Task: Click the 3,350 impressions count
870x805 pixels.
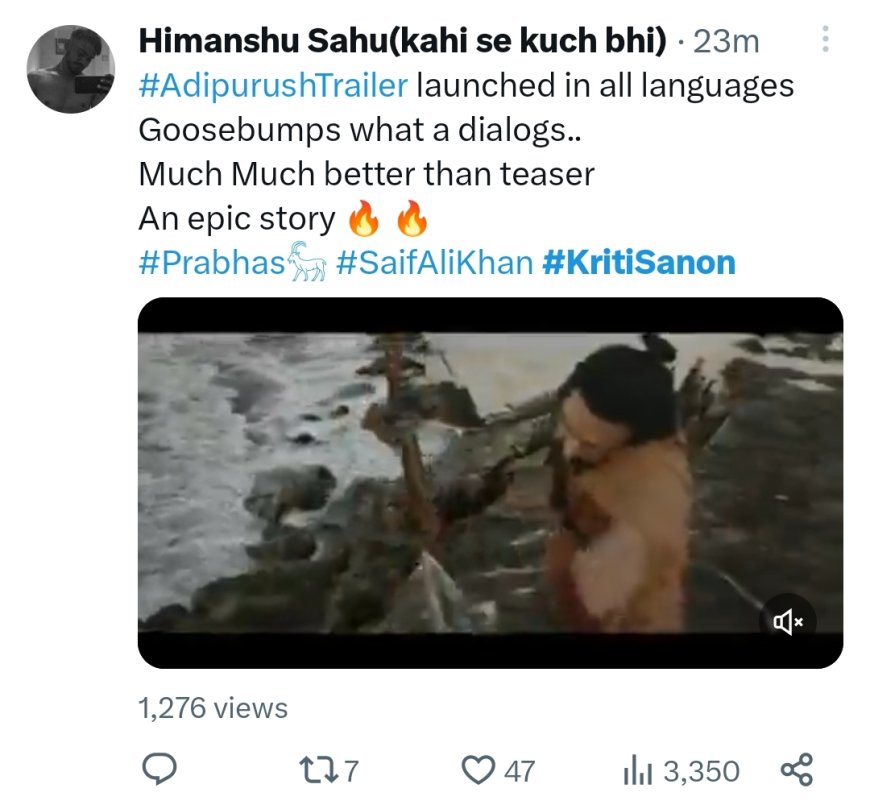Action: [702, 771]
